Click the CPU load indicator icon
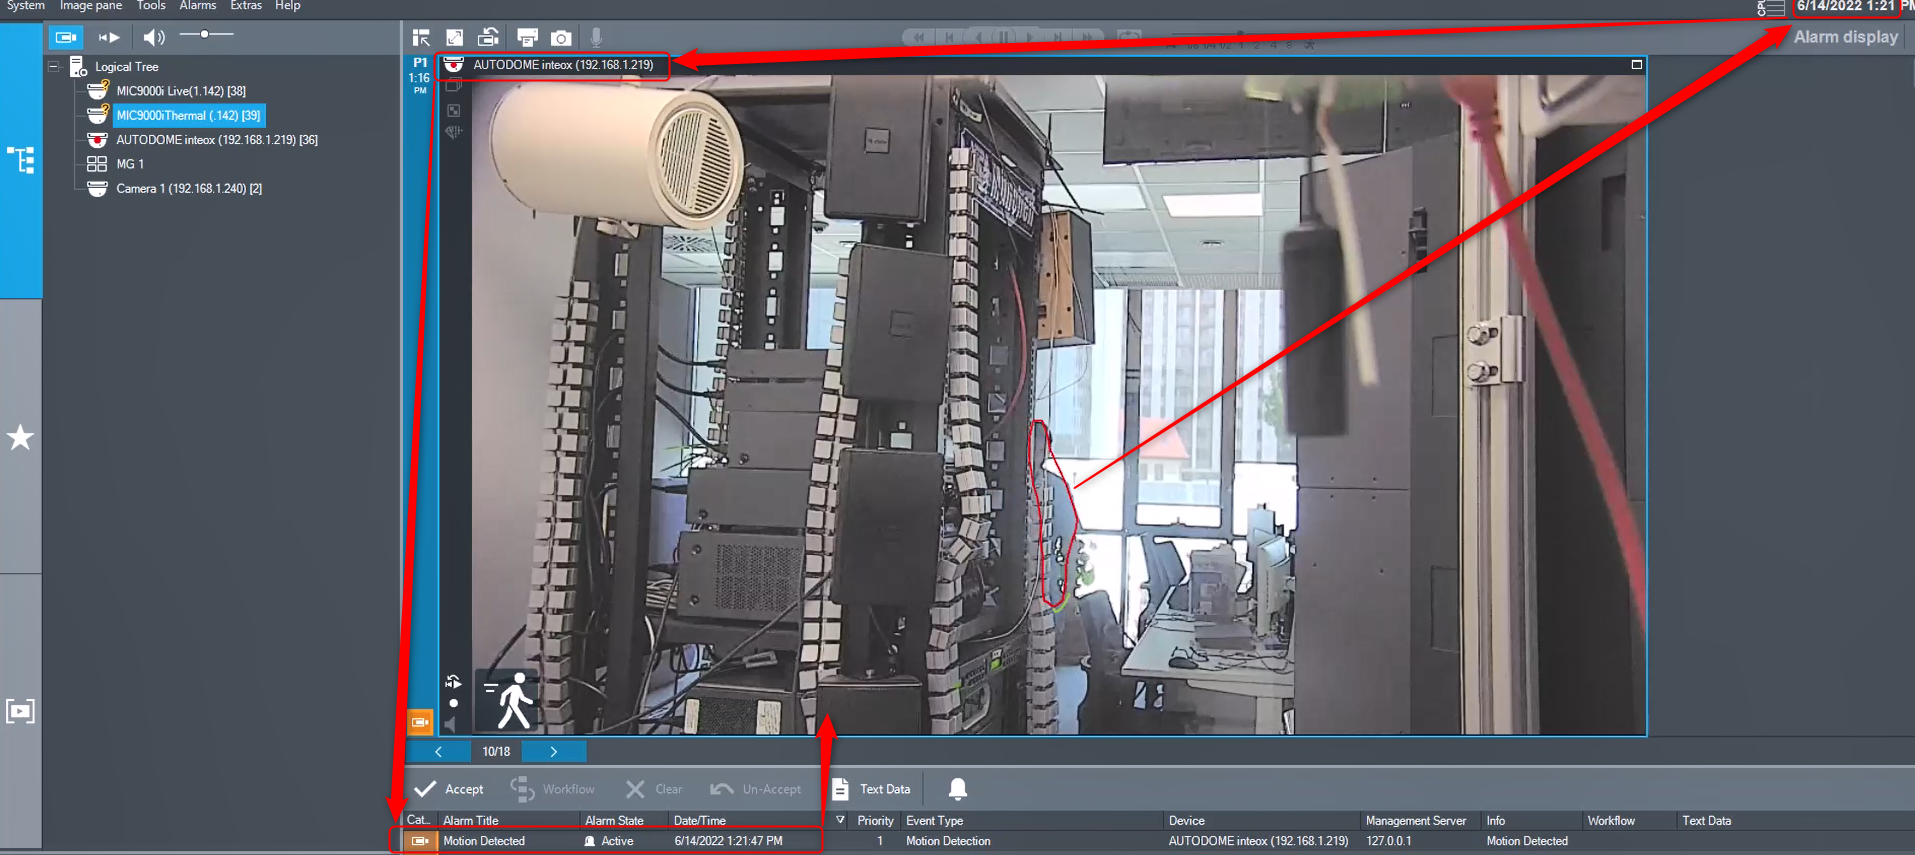Screen dimensions: 1915x855 click(1771, 8)
